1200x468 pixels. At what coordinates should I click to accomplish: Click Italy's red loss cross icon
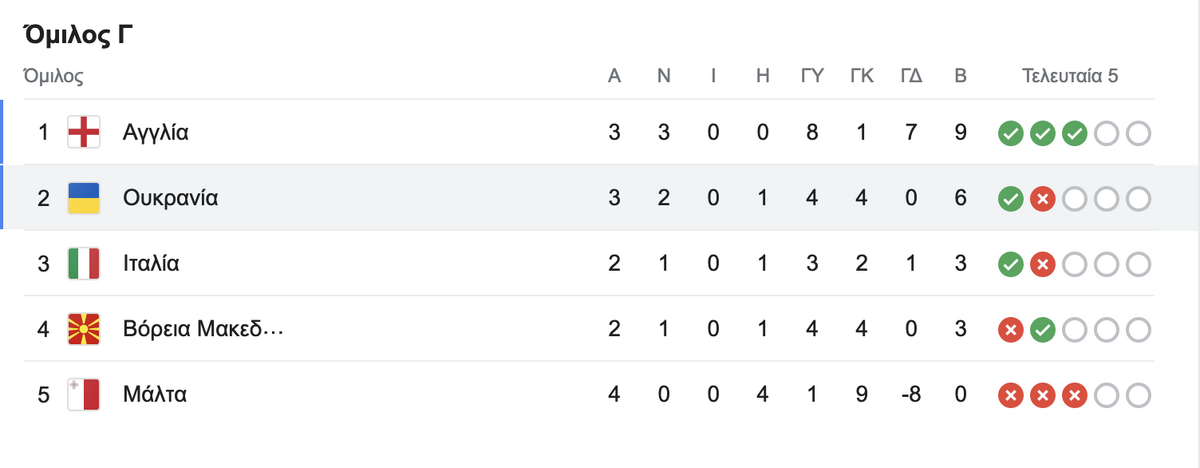point(1042,265)
